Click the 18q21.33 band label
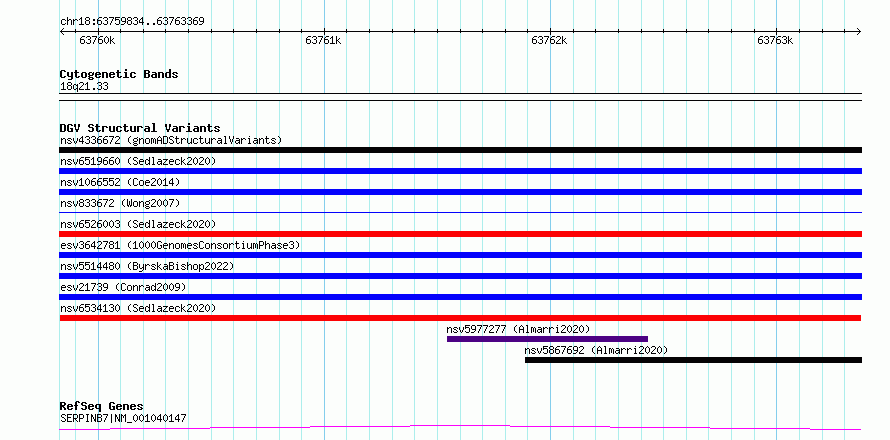Image resolution: width=890 pixels, height=440 pixels. [x=84, y=87]
